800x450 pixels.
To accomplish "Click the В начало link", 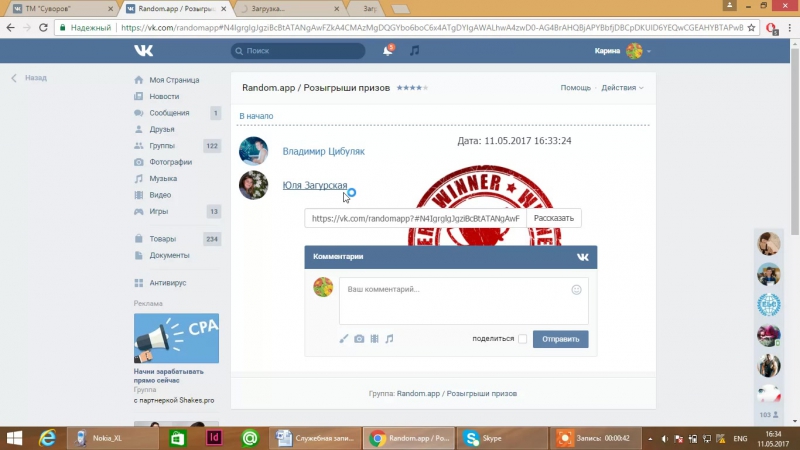I will click(x=256, y=116).
